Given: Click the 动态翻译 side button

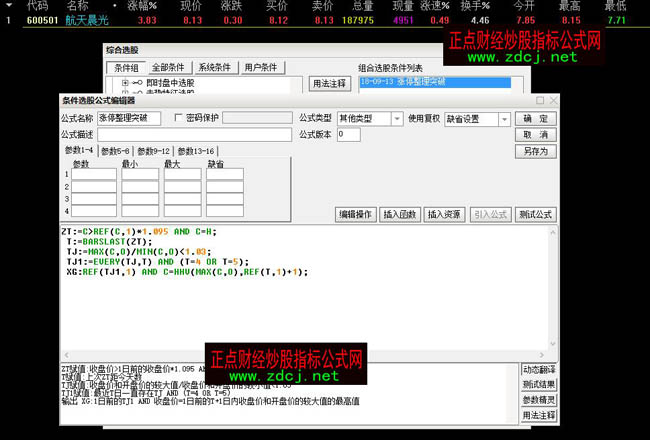Looking at the screenshot, I should (537, 370).
